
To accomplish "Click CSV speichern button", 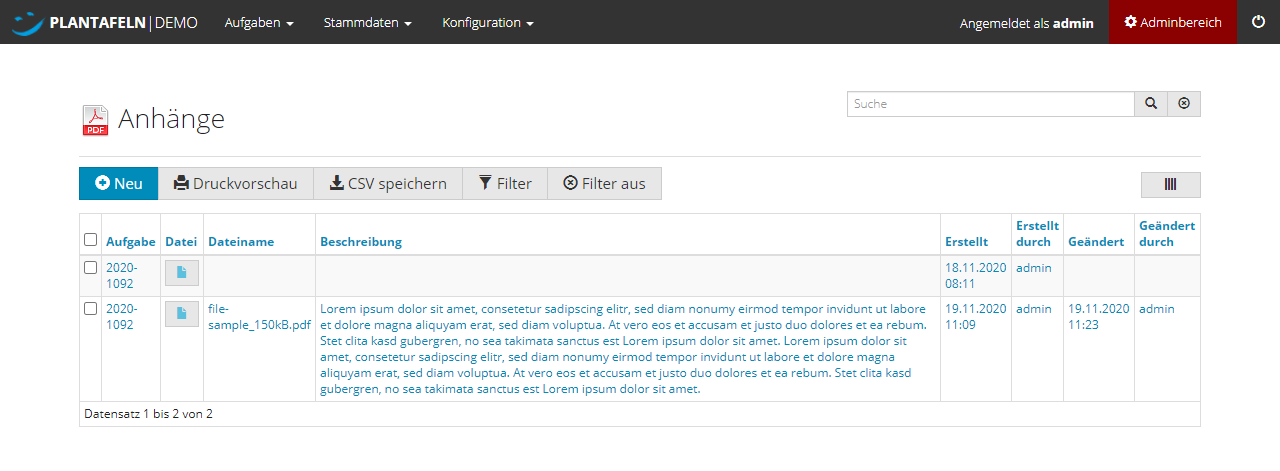I will click(388, 184).
